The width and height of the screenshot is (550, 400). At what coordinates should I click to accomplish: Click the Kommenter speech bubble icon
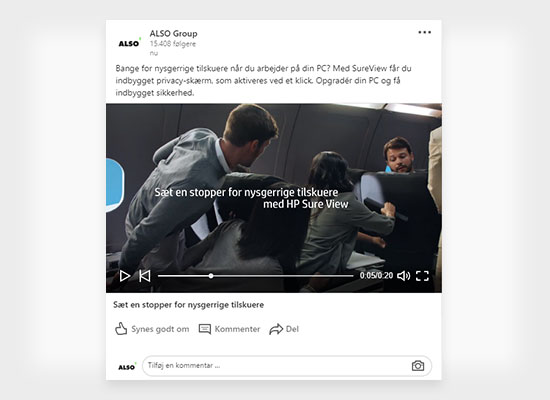[205, 329]
